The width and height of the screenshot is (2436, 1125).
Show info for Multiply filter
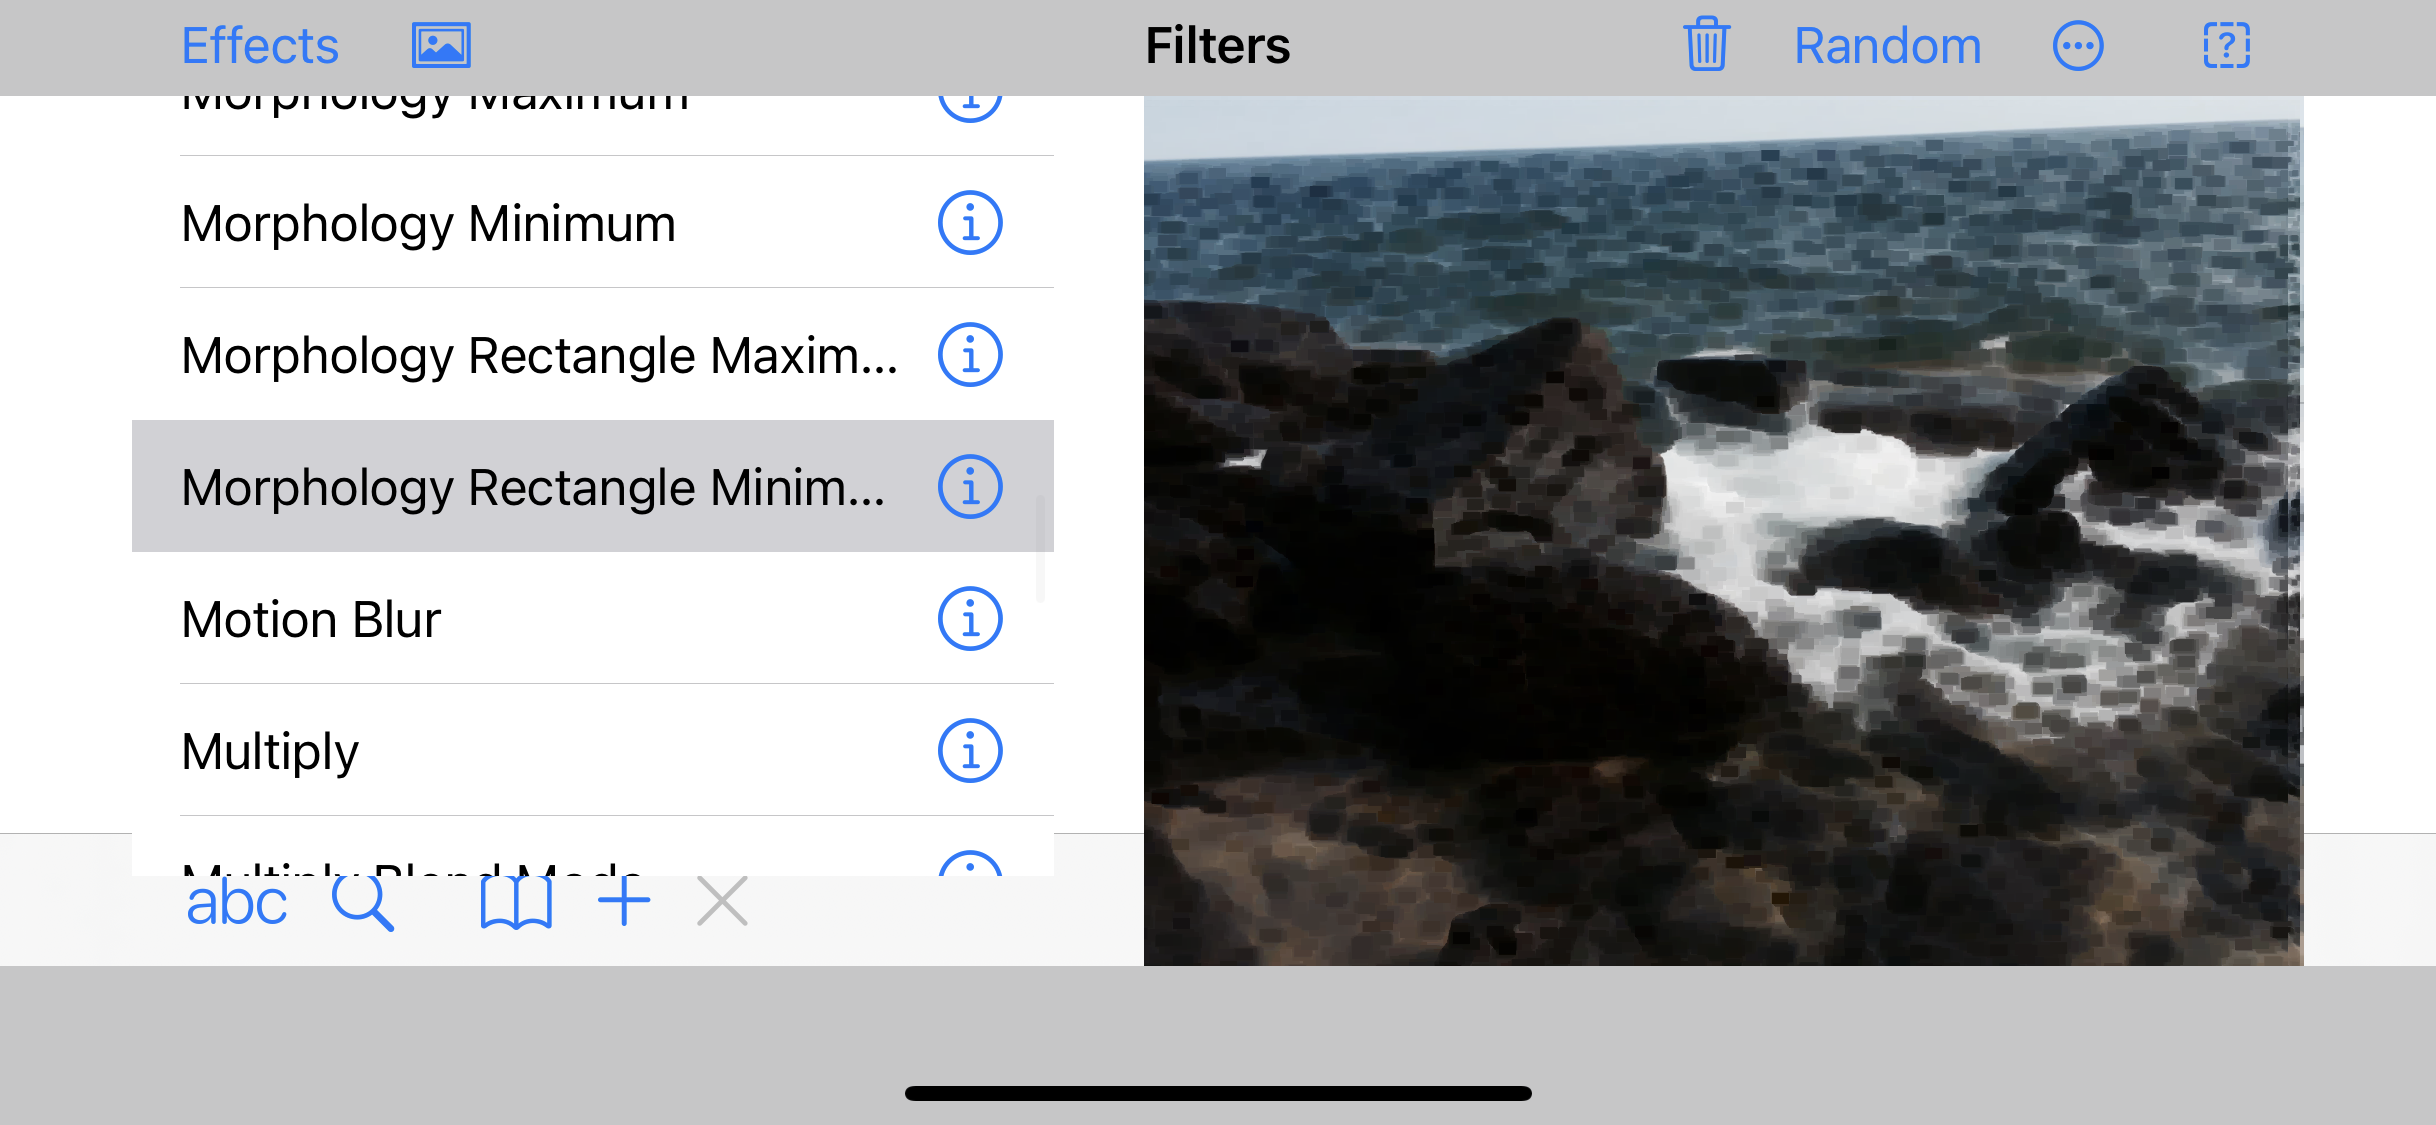tap(969, 751)
